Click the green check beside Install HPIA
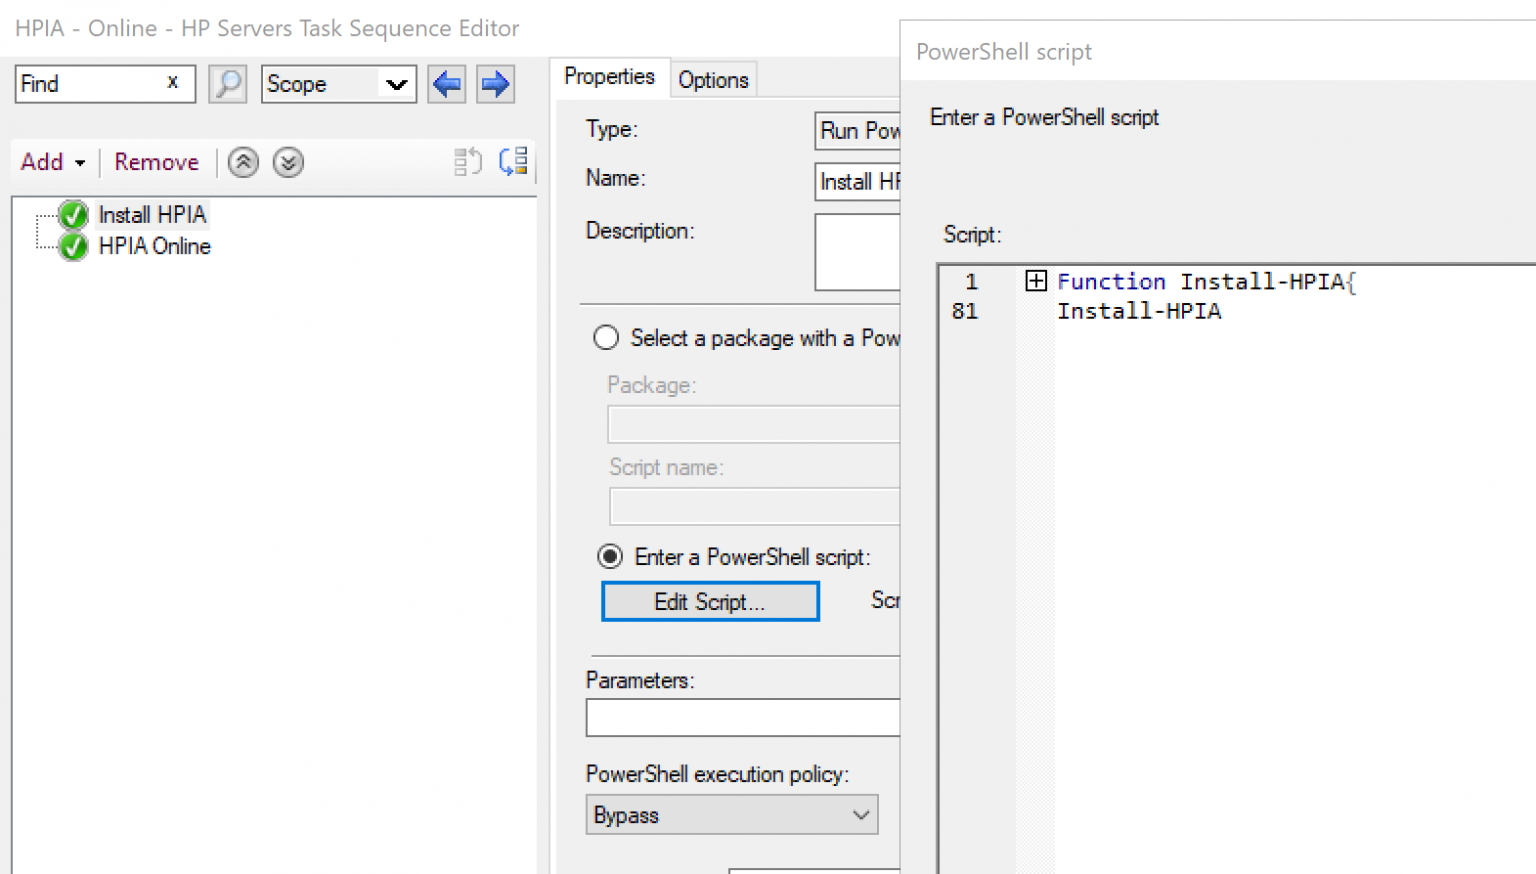 (x=71, y=214)
